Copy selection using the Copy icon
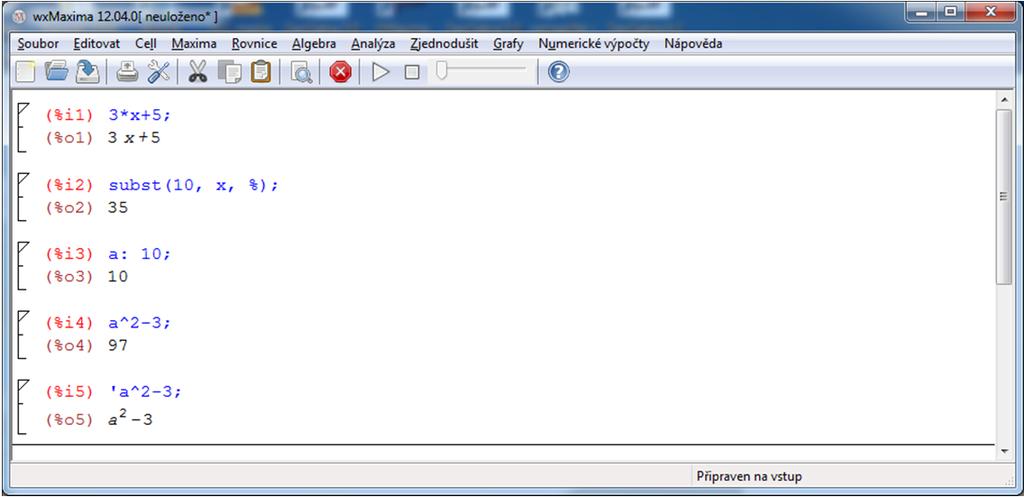 (x=229, y=72)
